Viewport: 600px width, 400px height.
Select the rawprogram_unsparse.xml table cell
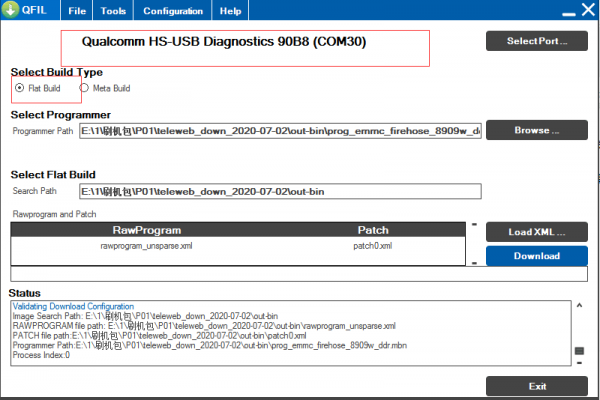tap(146, 246)
